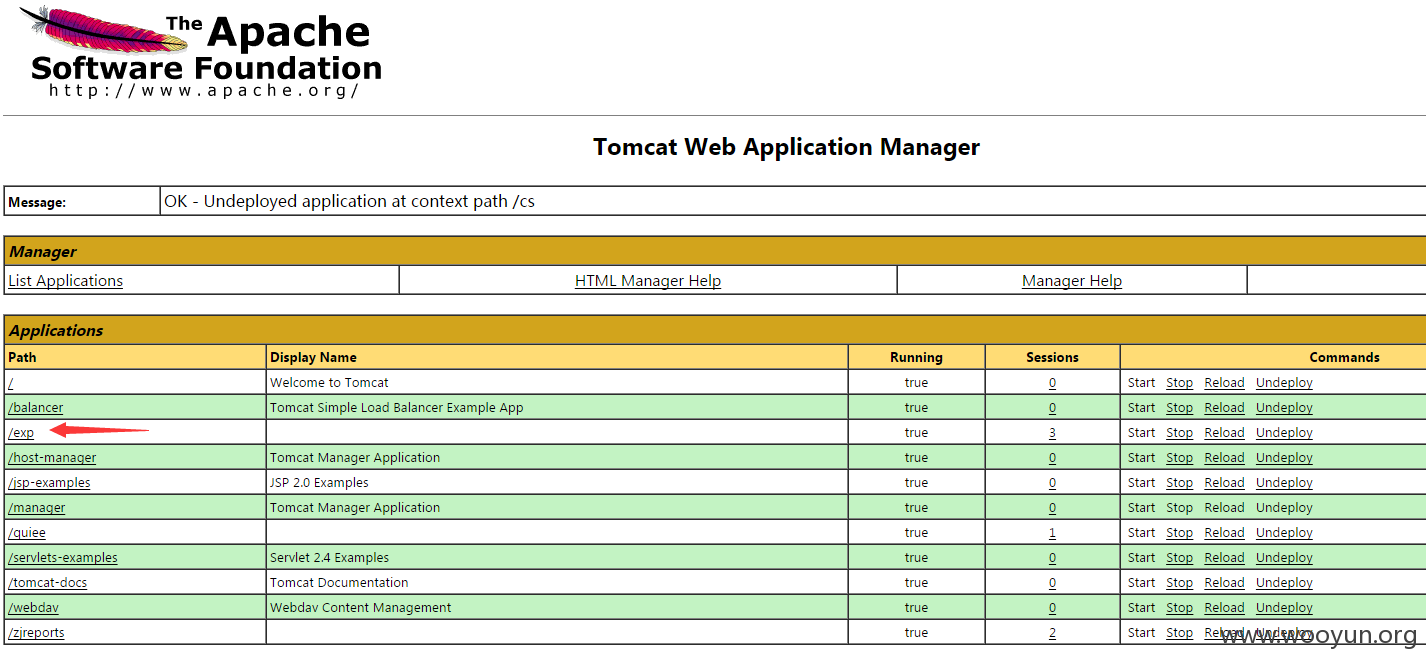View sessions count 1 for /quiee
The width and height of the screenshot is (1426, 664).
[x=1052, y=533]
